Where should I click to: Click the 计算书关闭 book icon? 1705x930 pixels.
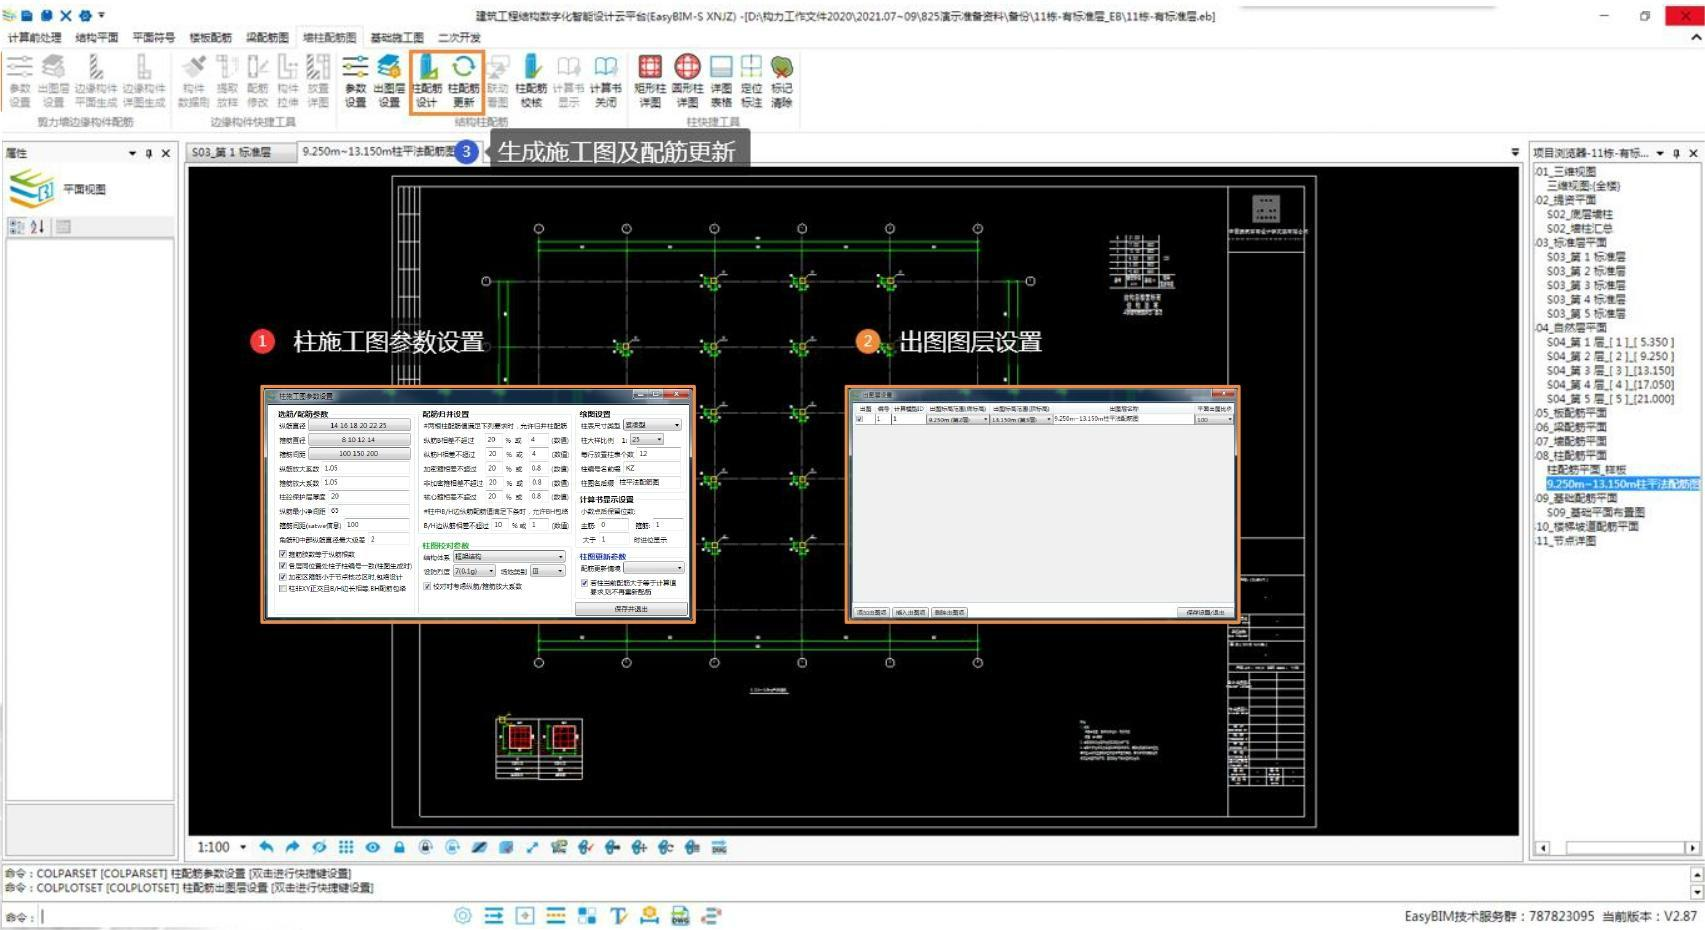coord(606,68)
